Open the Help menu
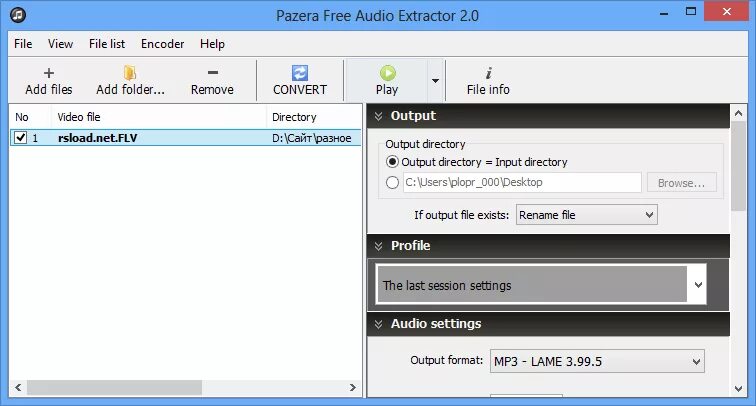This screenshot has height=406, width=756. 212,44
